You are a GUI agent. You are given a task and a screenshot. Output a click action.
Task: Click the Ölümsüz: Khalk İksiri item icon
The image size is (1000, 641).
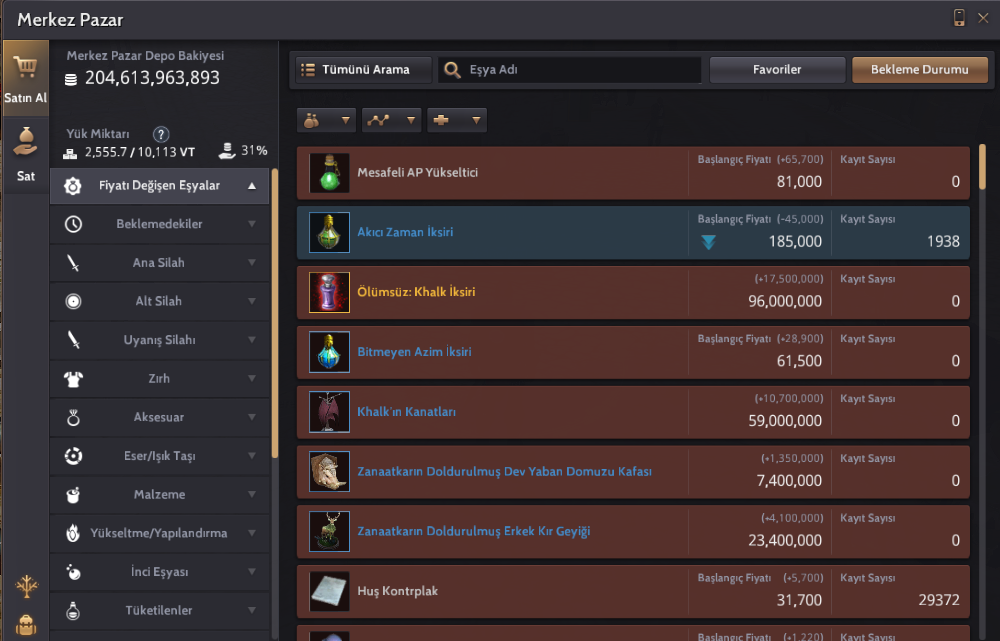(x=329, y=292)
